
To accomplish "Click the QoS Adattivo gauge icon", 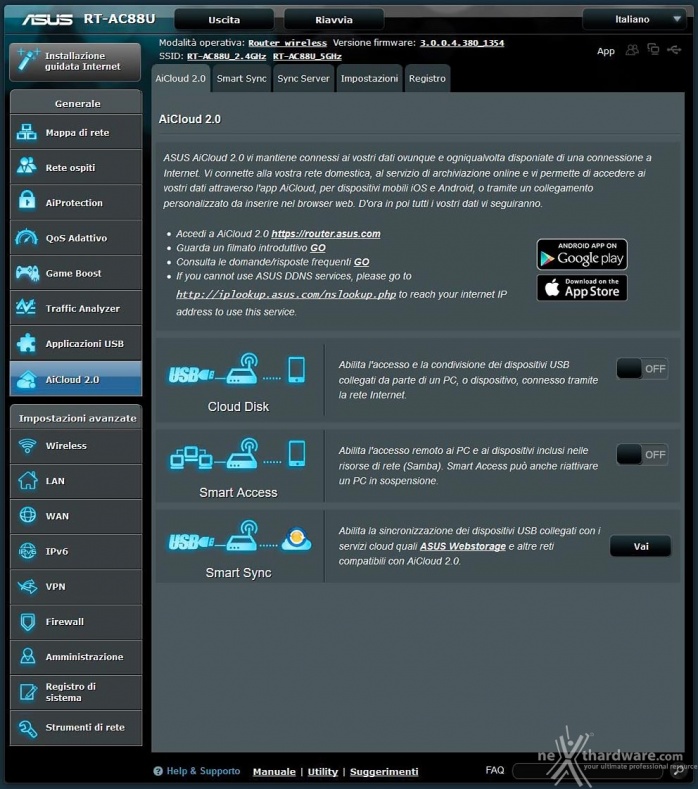I will click(27, 236).
